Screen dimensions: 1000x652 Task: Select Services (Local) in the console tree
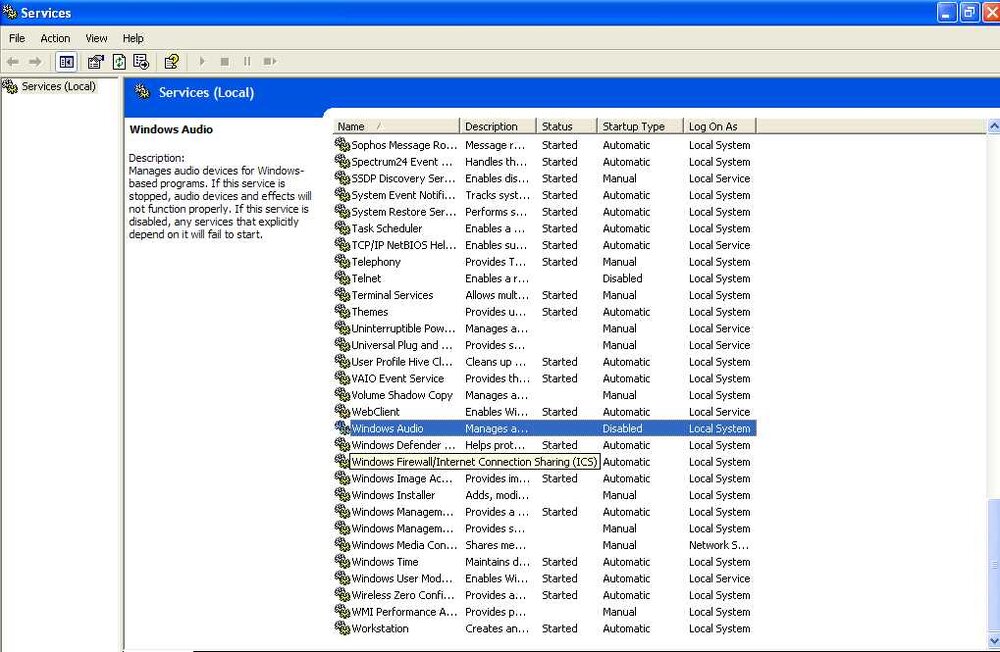(x=58, y=86)
